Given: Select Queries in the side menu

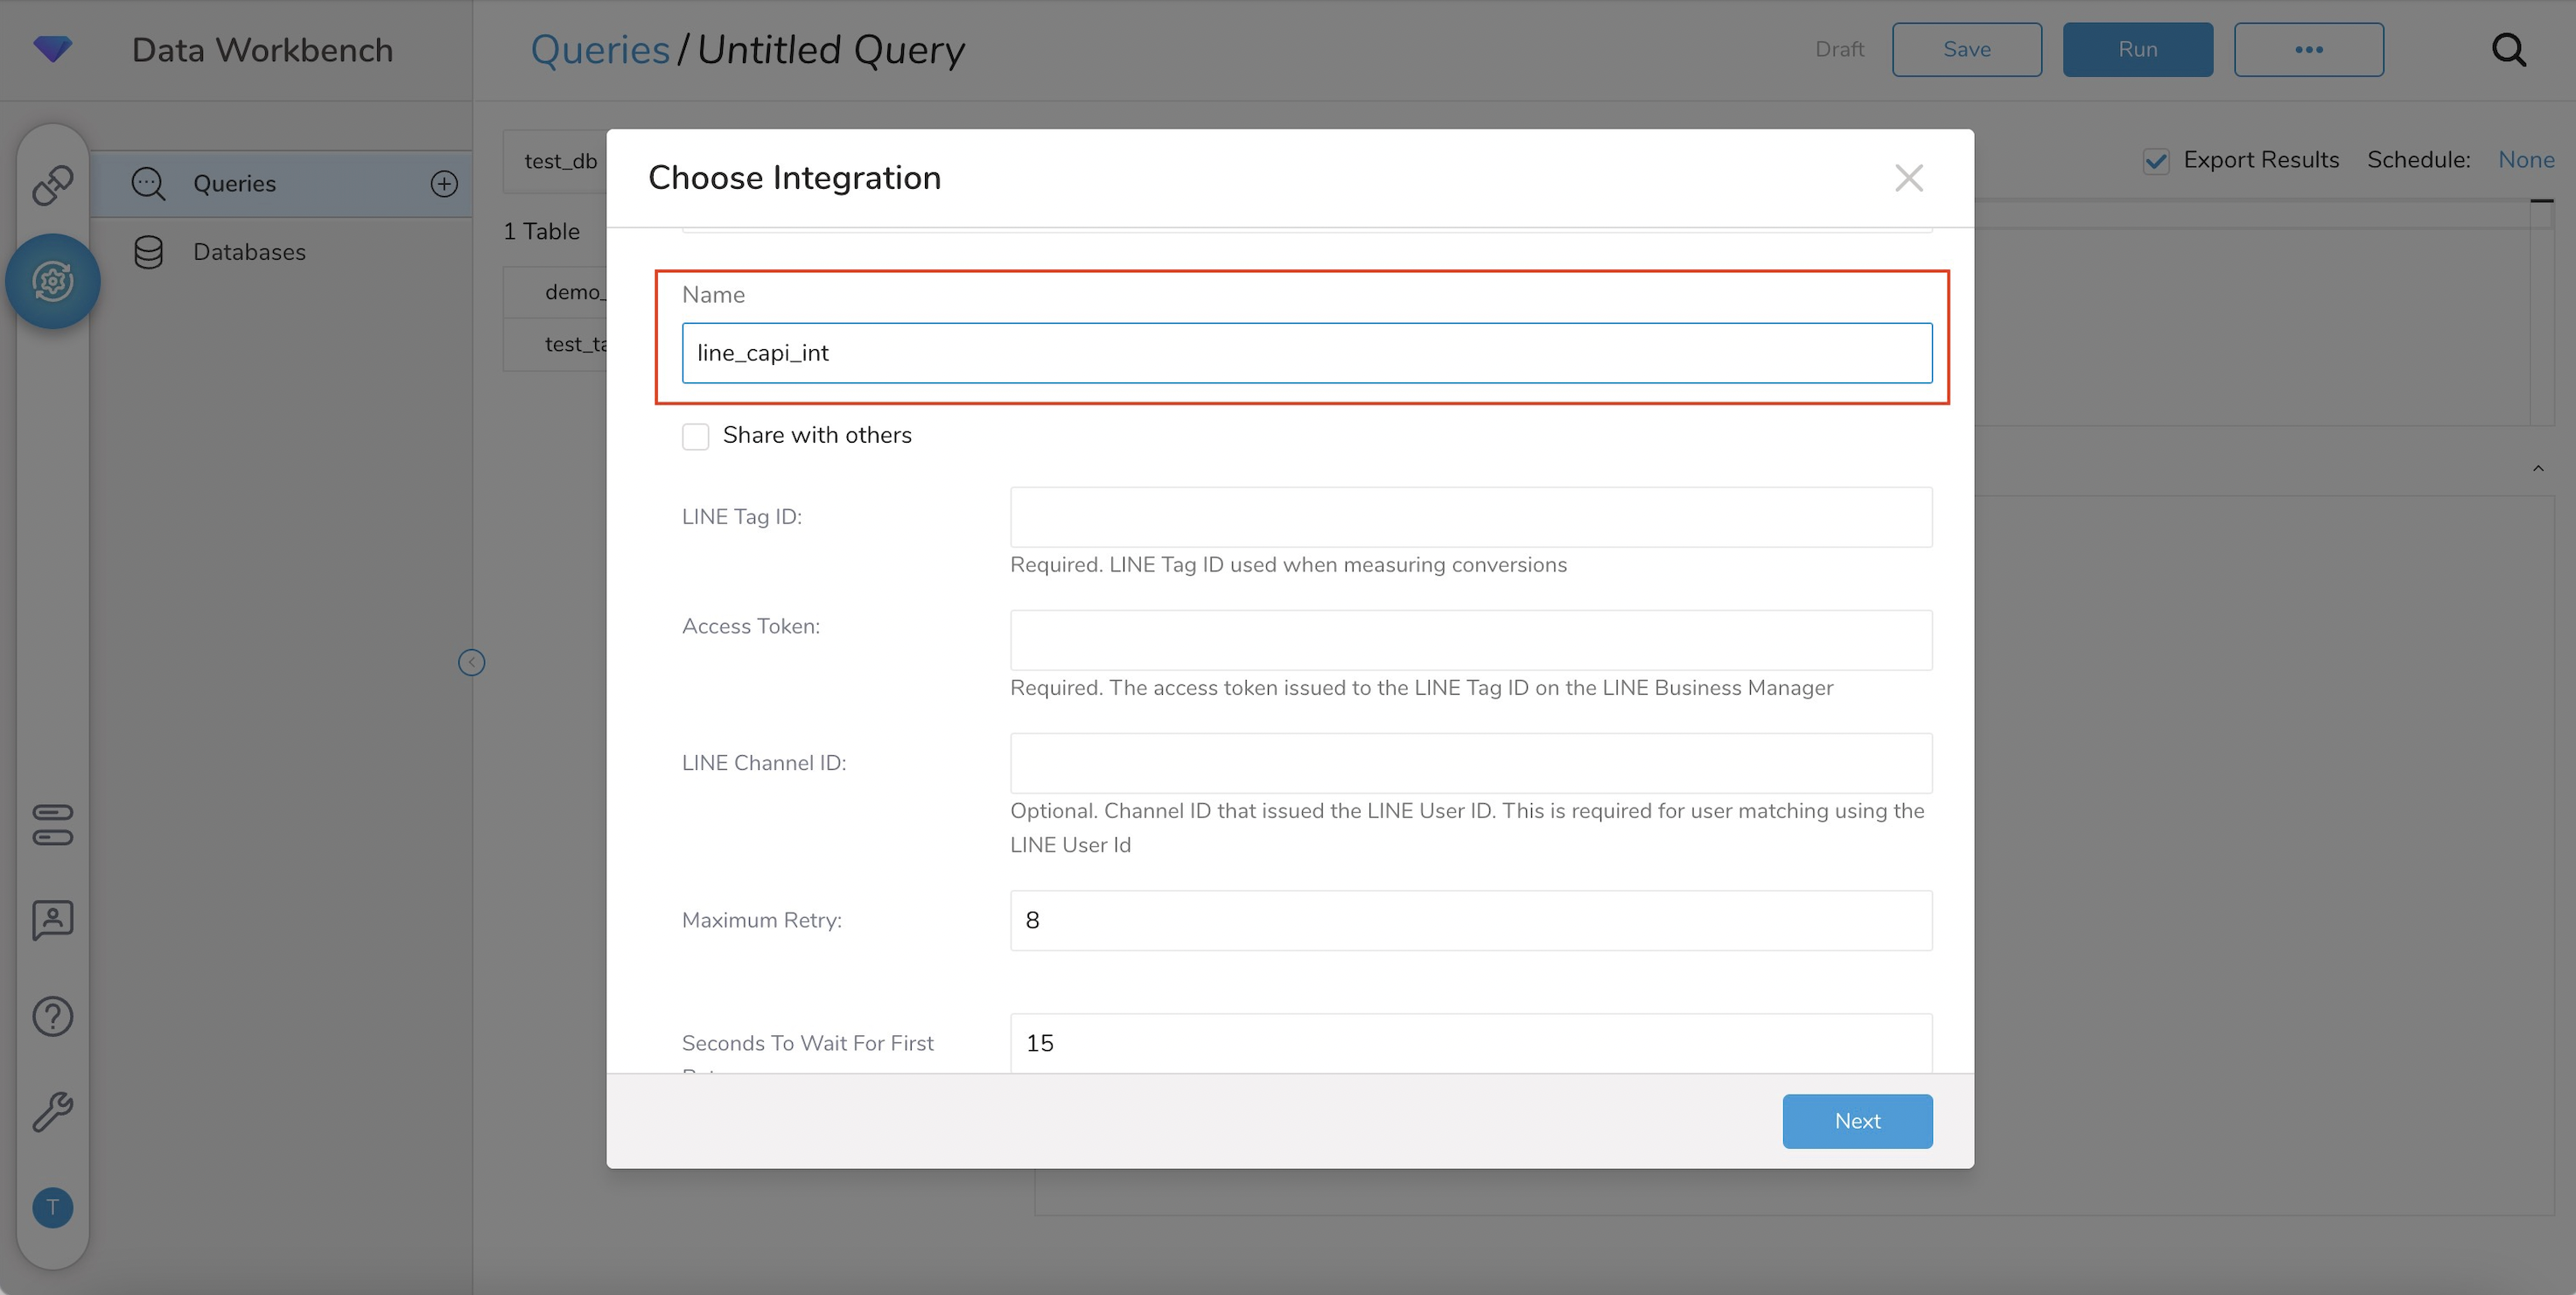Looking at the screenshot, I should click(234, 184).
